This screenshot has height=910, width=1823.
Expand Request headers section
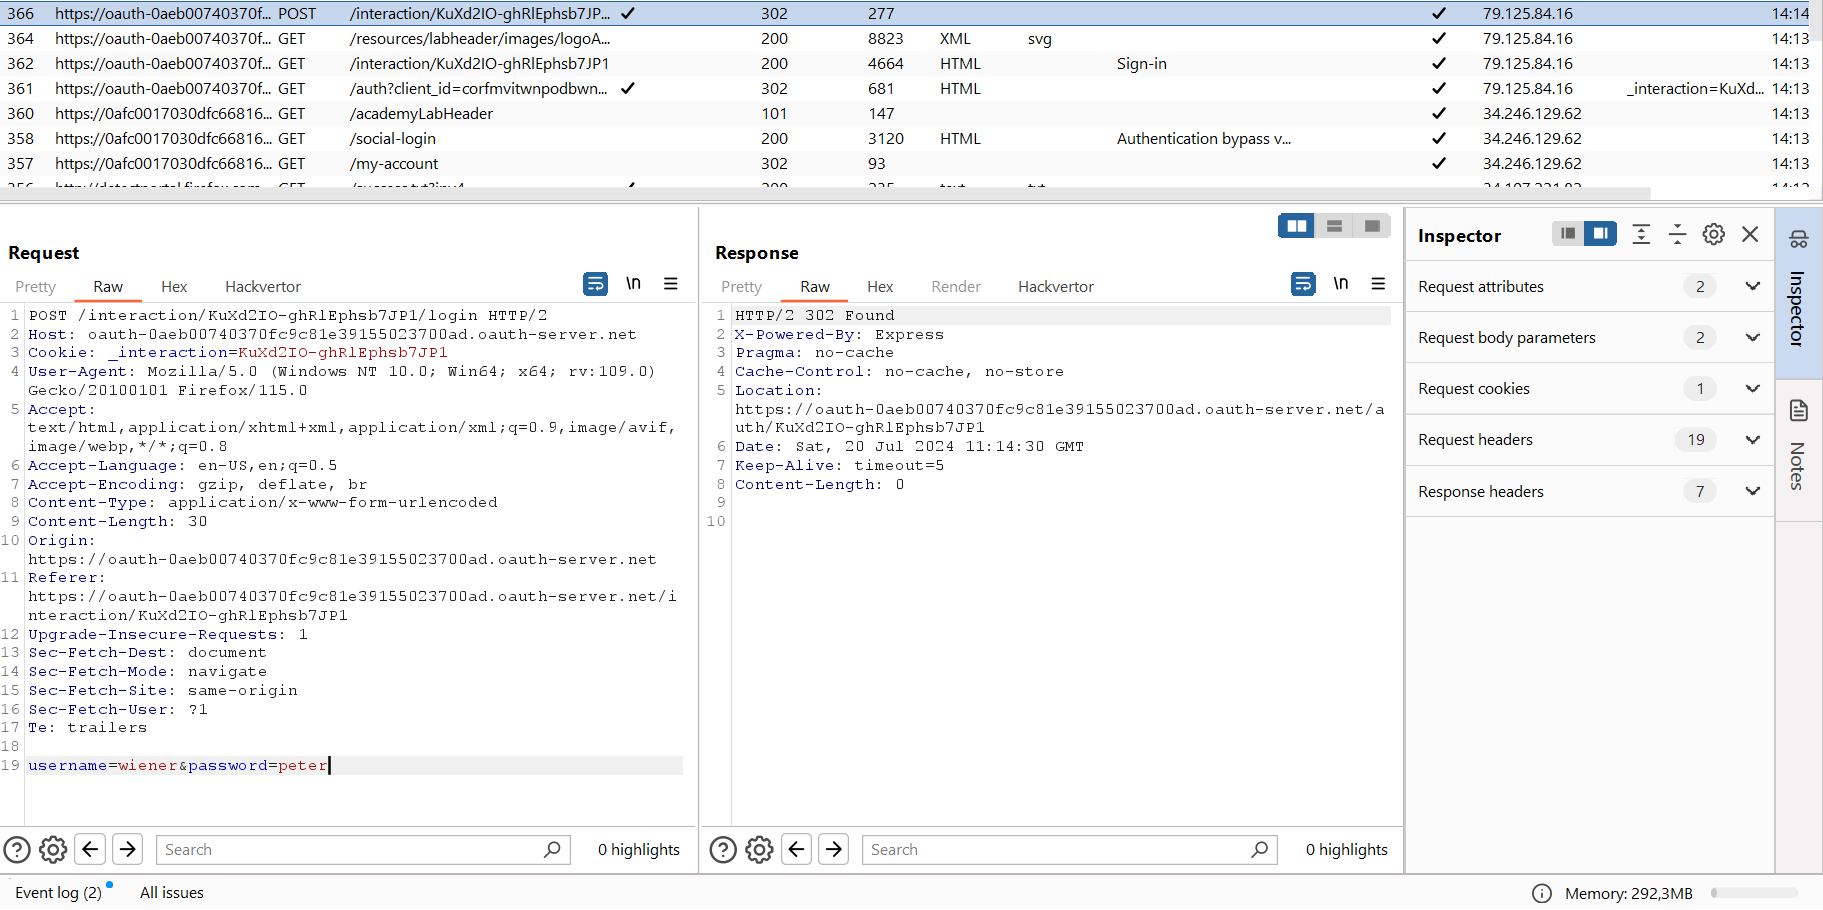coord(1752,439)
